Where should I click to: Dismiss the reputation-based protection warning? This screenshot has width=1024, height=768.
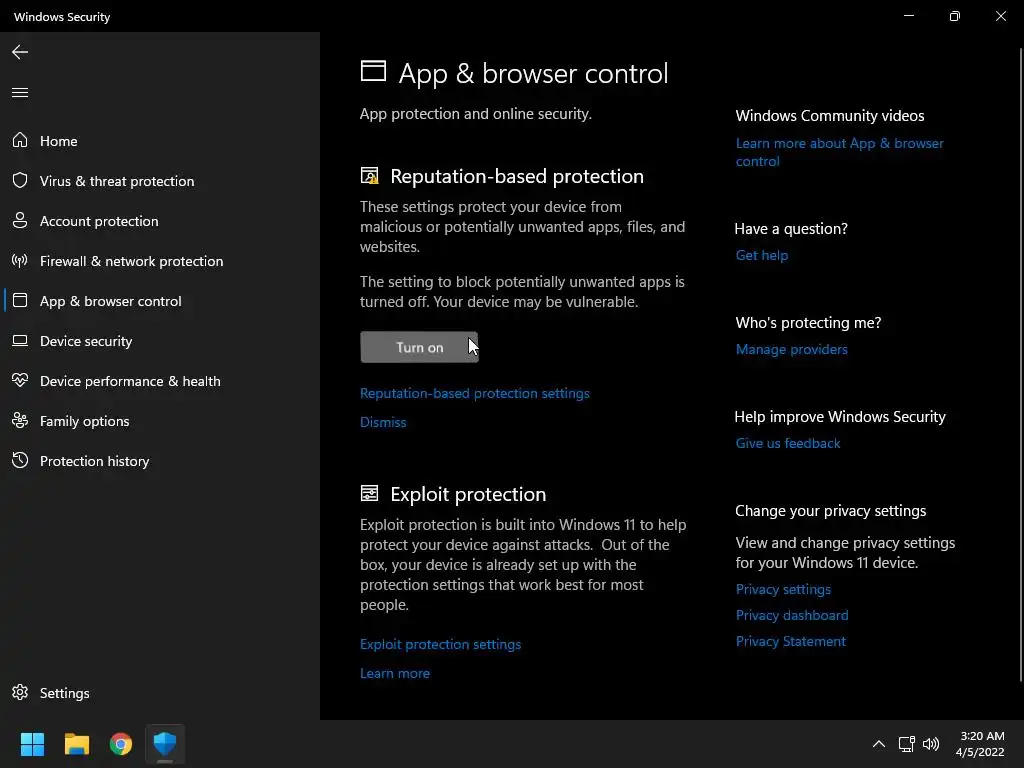[x=383, y=422]
